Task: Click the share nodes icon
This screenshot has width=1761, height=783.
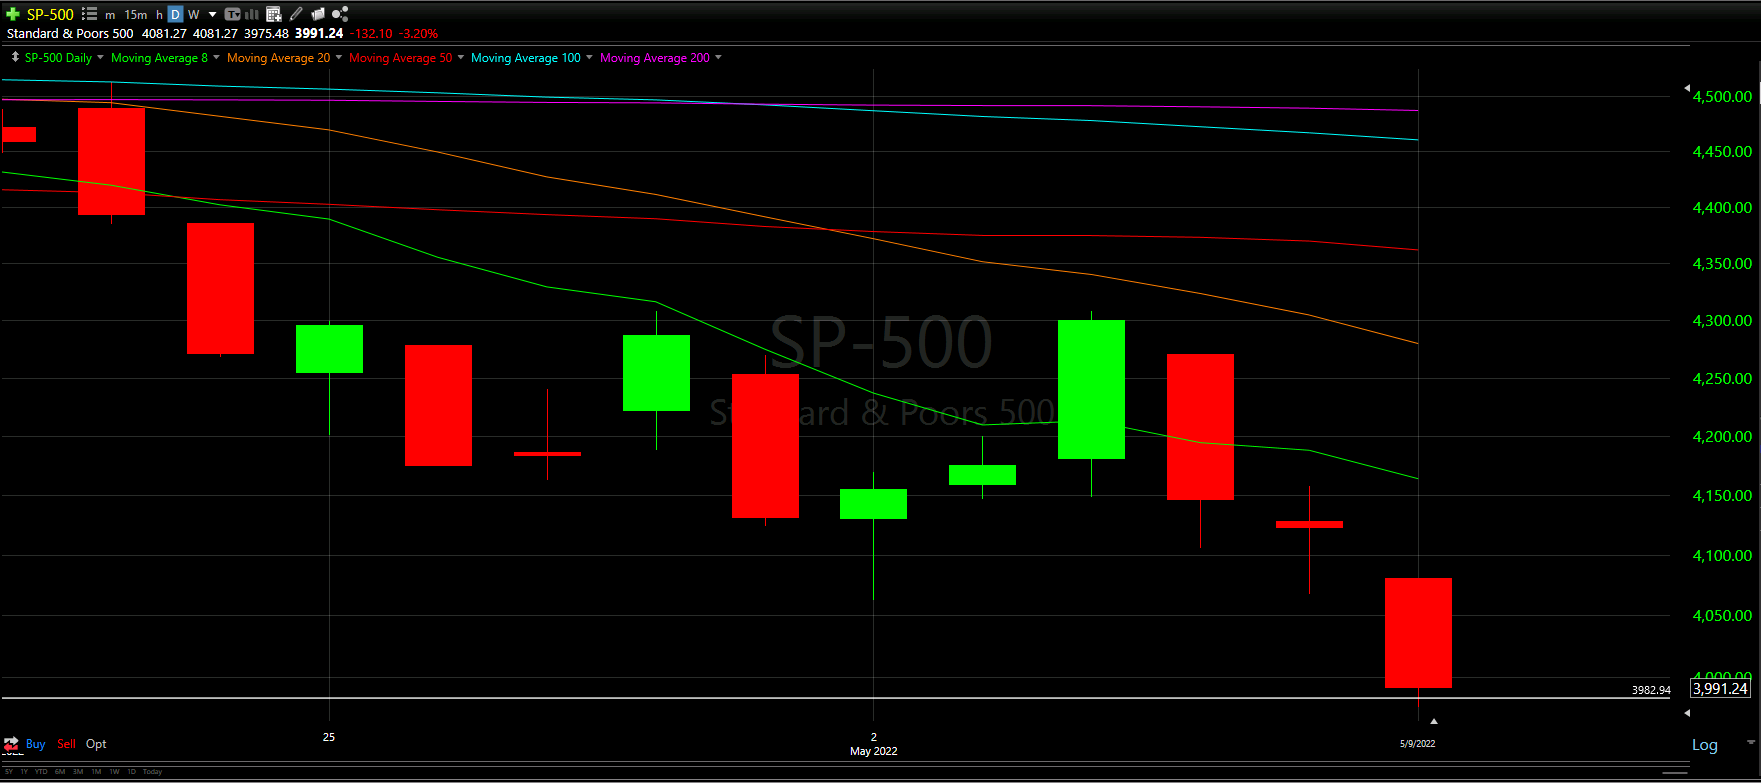Action: (340, 14)
